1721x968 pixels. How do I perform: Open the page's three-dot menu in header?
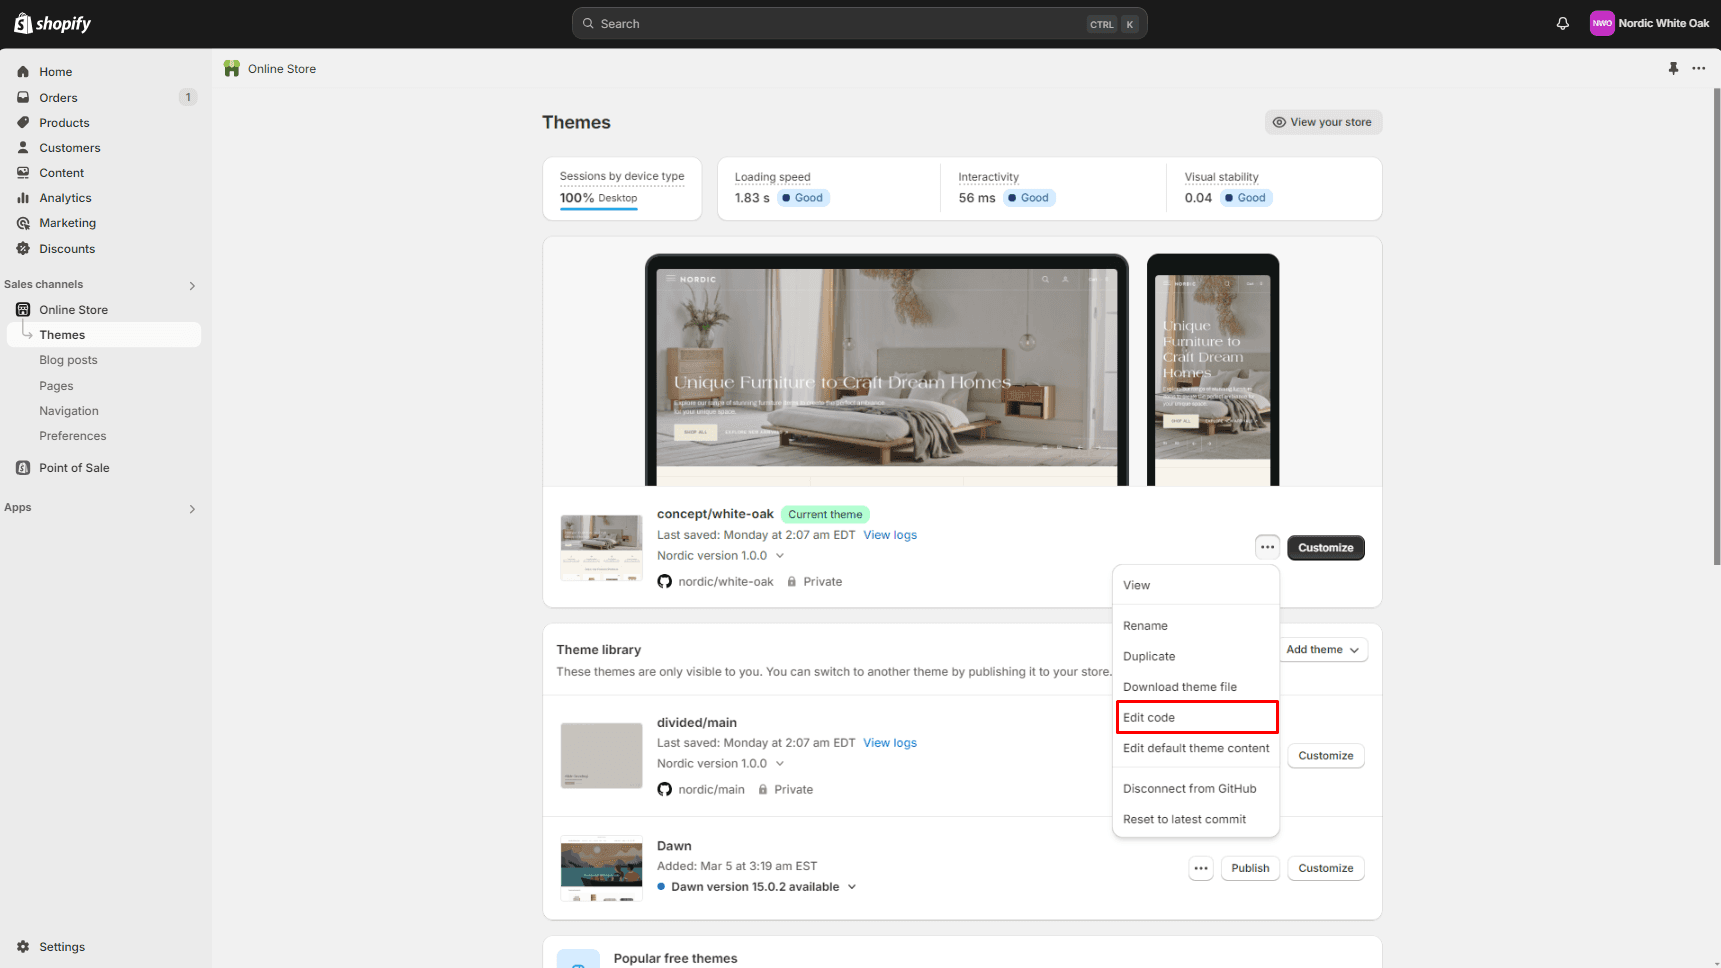coord(1698,68)
